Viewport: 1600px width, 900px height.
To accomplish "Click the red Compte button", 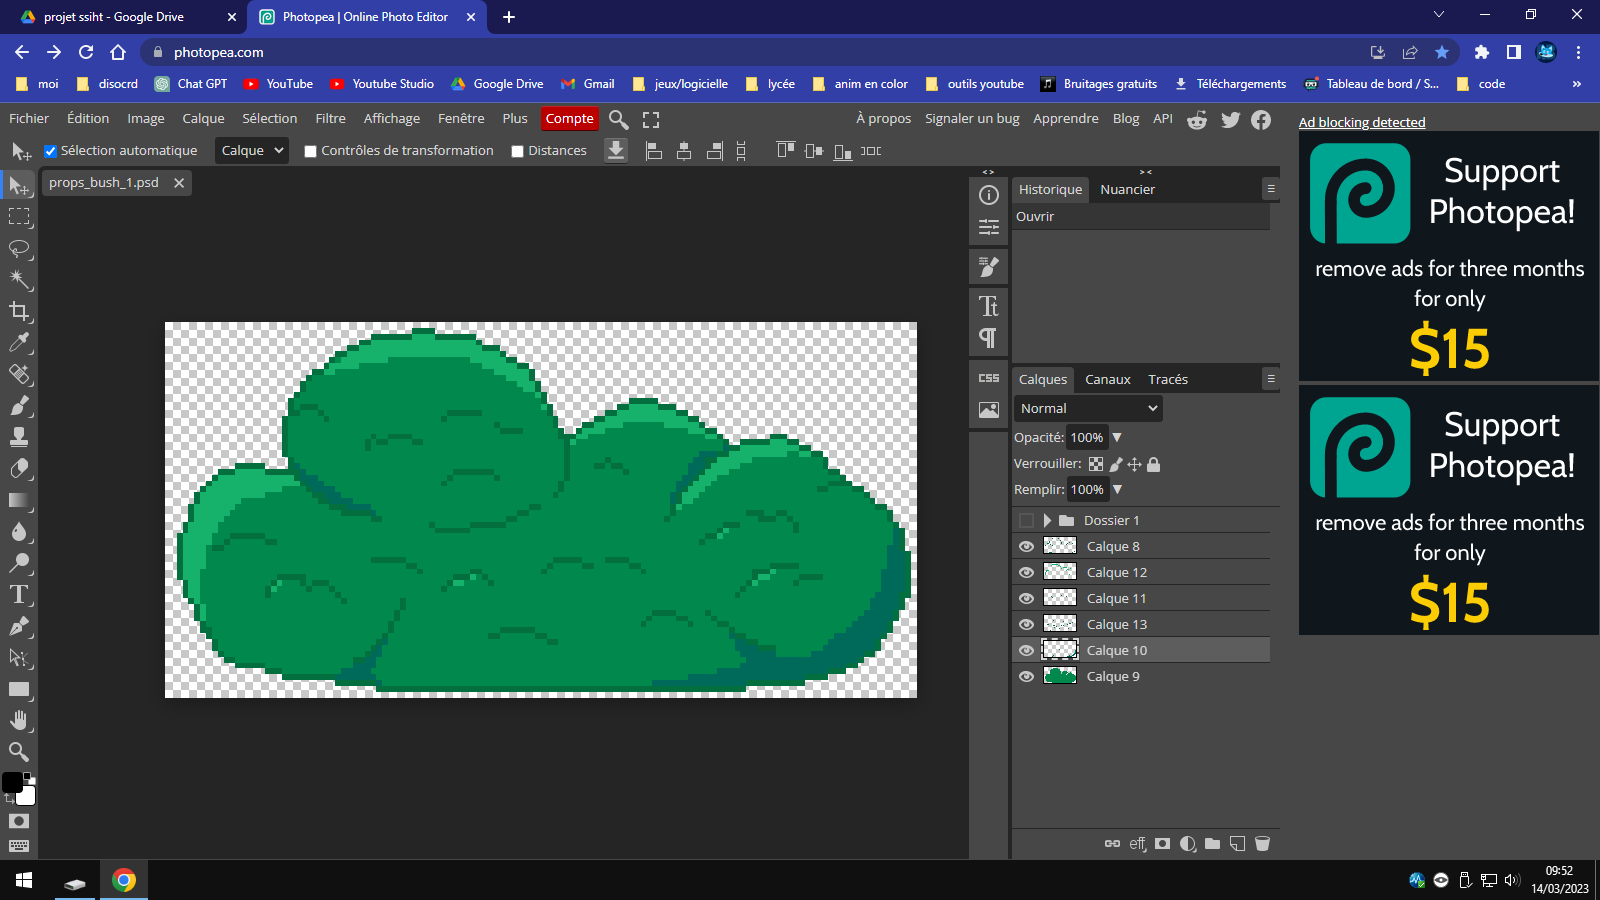I will pyautogui.click(x=569, y=118).
